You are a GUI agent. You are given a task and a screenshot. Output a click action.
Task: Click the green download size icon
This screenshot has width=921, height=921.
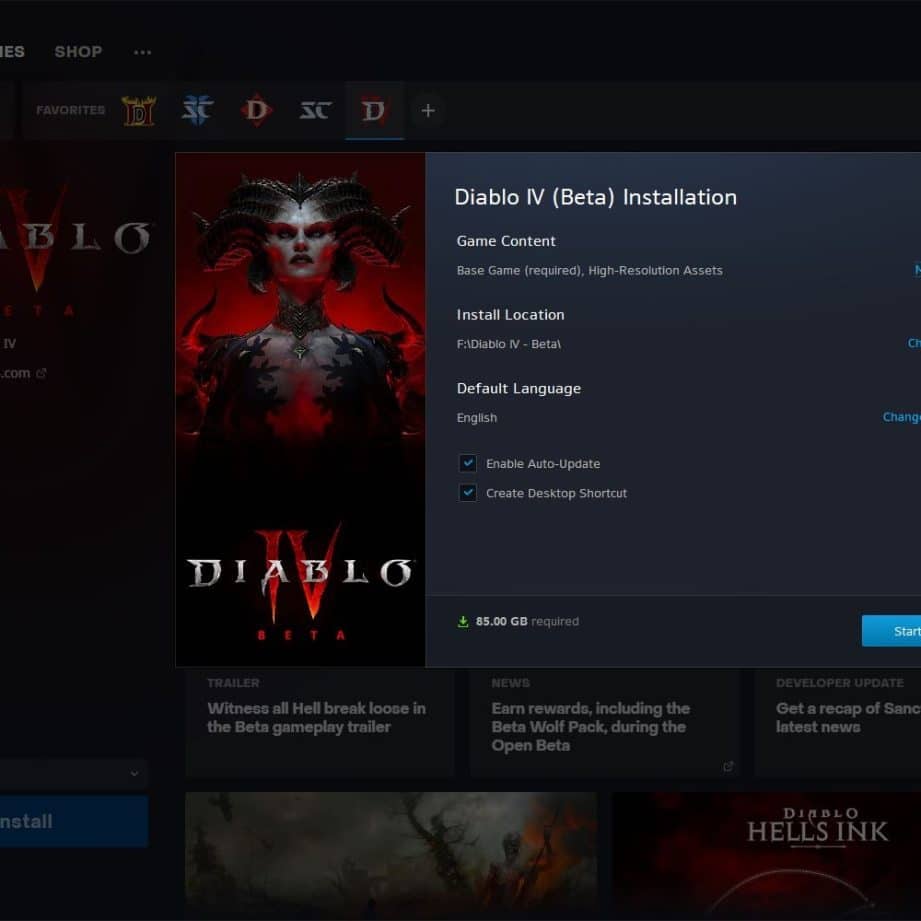coord(463,621)
